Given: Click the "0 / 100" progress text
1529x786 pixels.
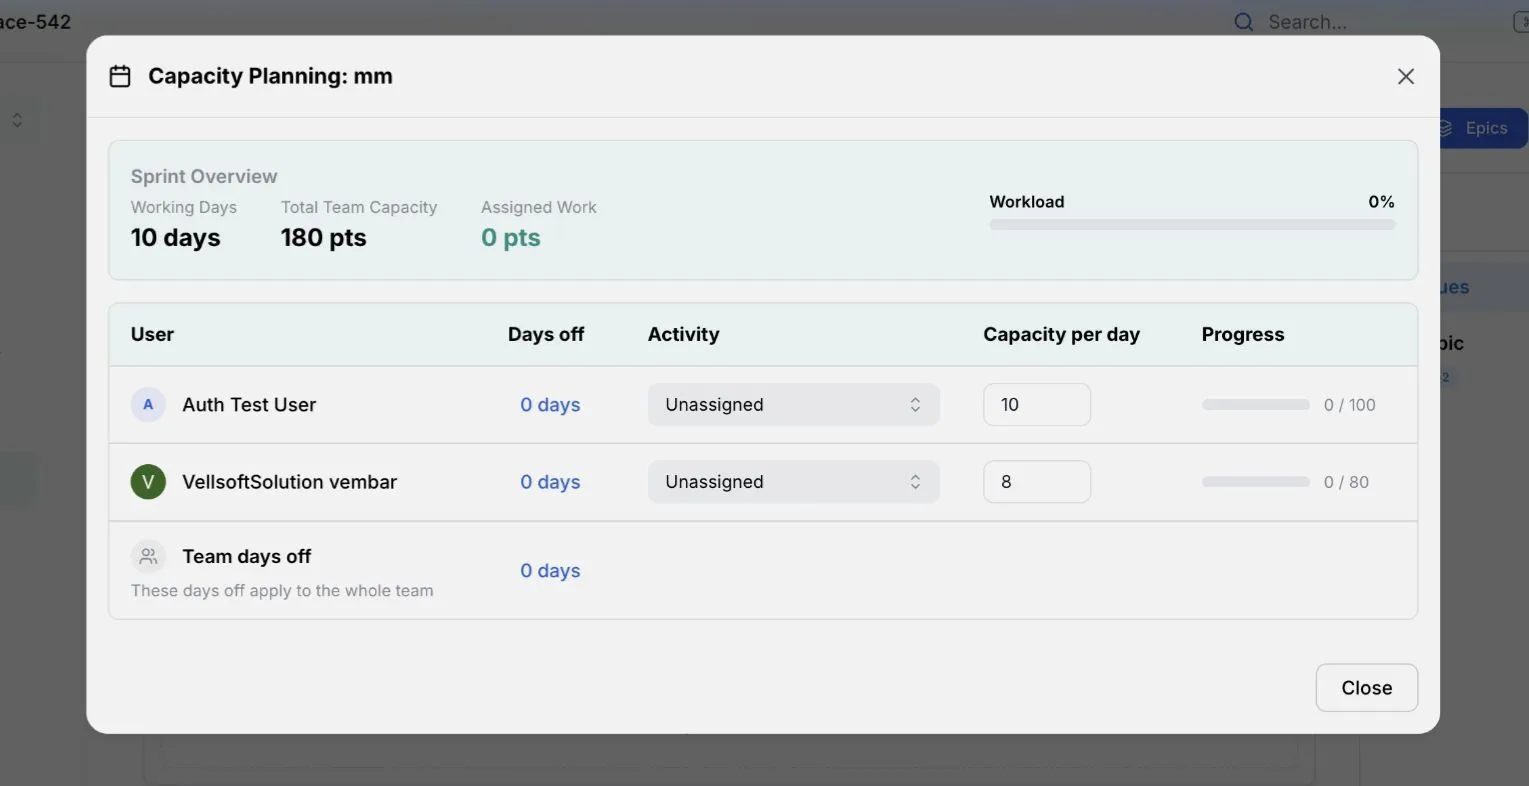Looking at the screenshot, I should pos(1349,405).
